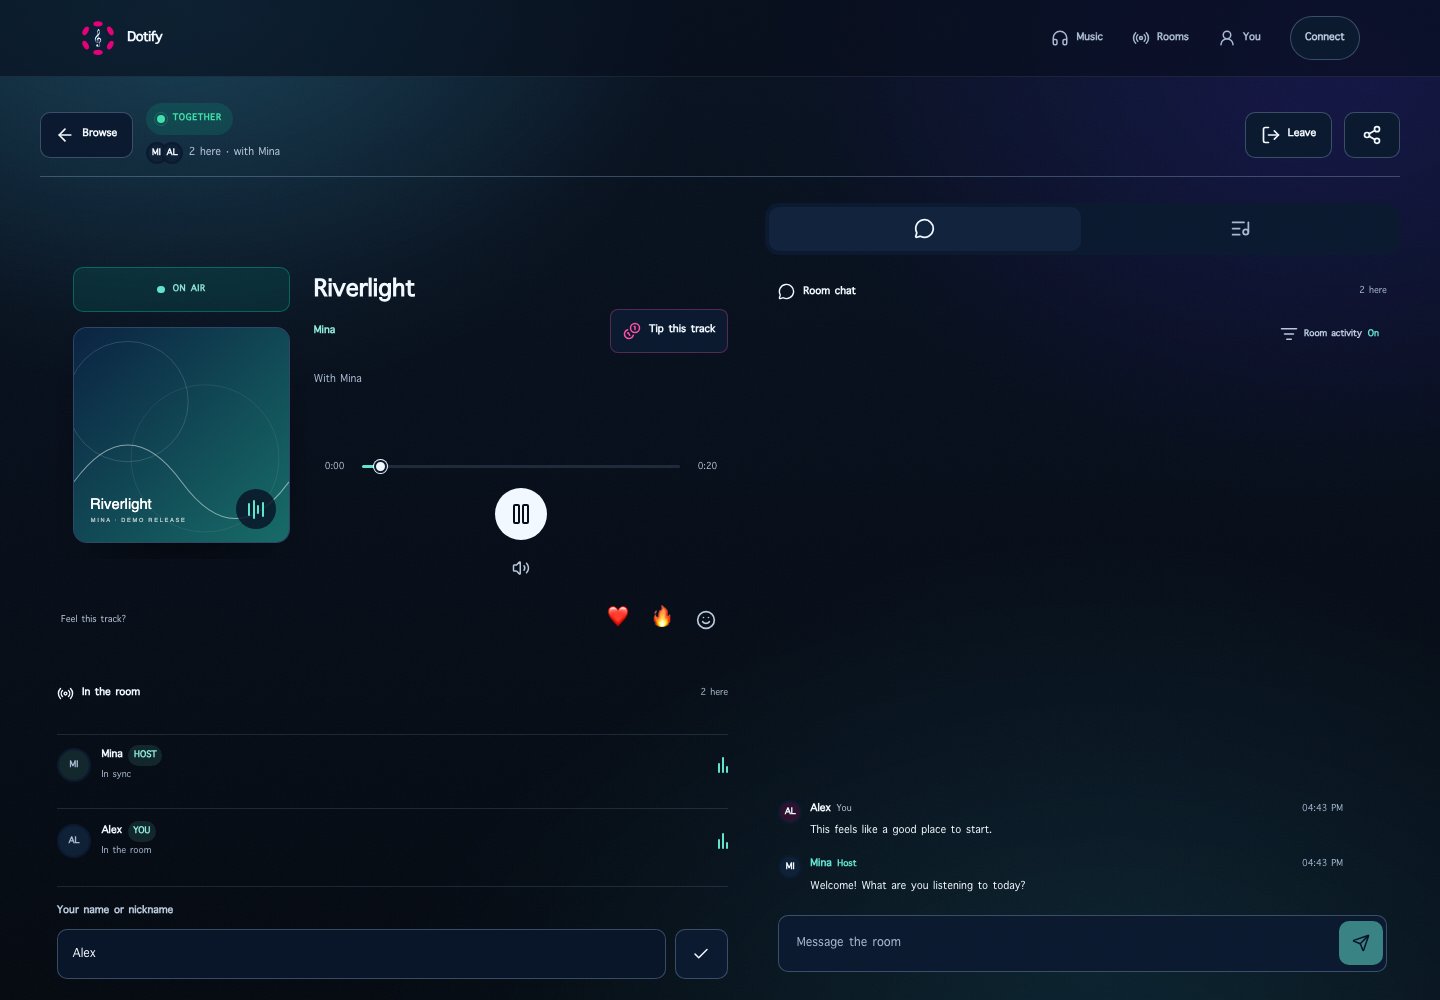Click the Riverlight album cover
This screenshot has height=1000, width=1440.
coord(181,435)
